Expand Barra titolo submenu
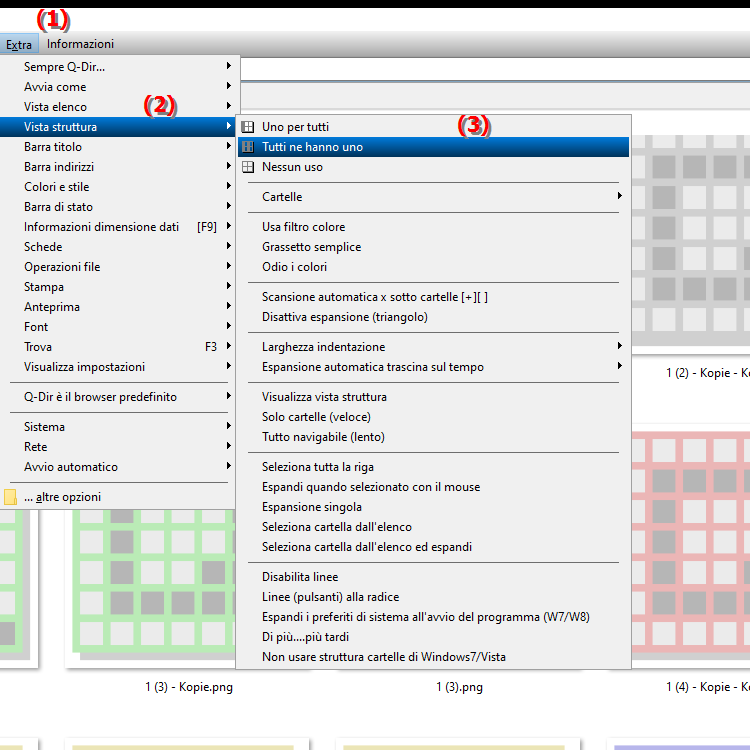This screenshot has width=750, height=750. (117, 147)
